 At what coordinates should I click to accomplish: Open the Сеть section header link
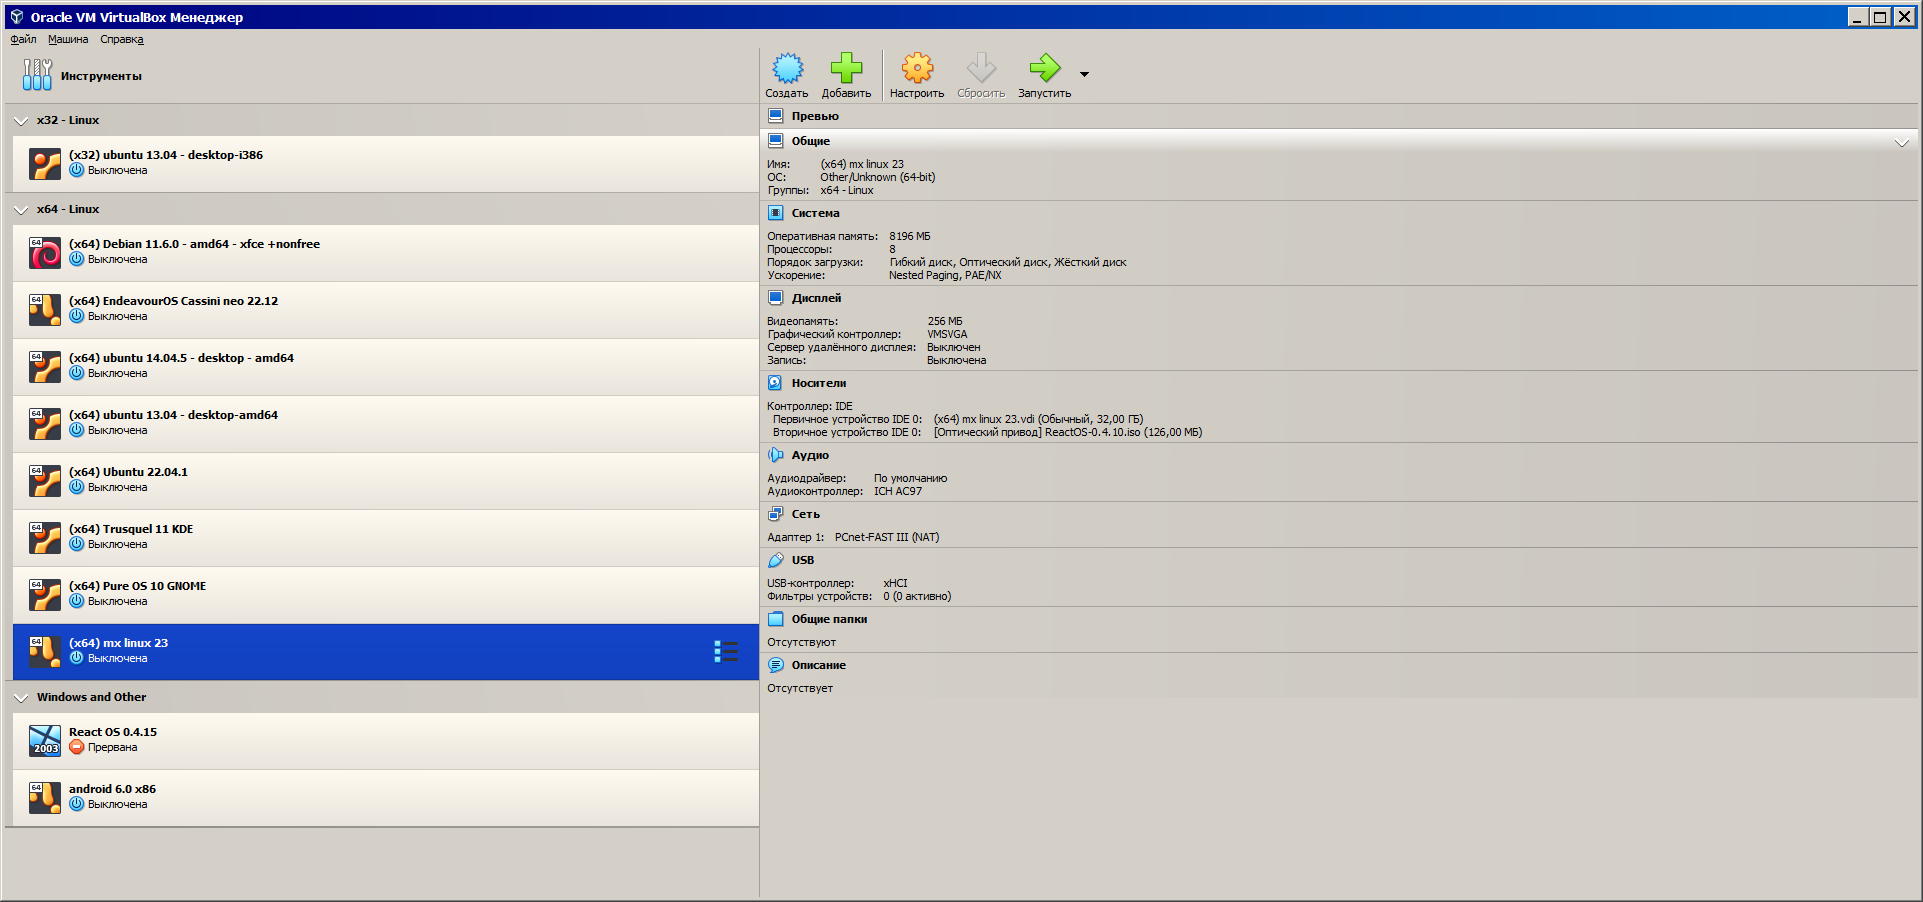point(806,514)
